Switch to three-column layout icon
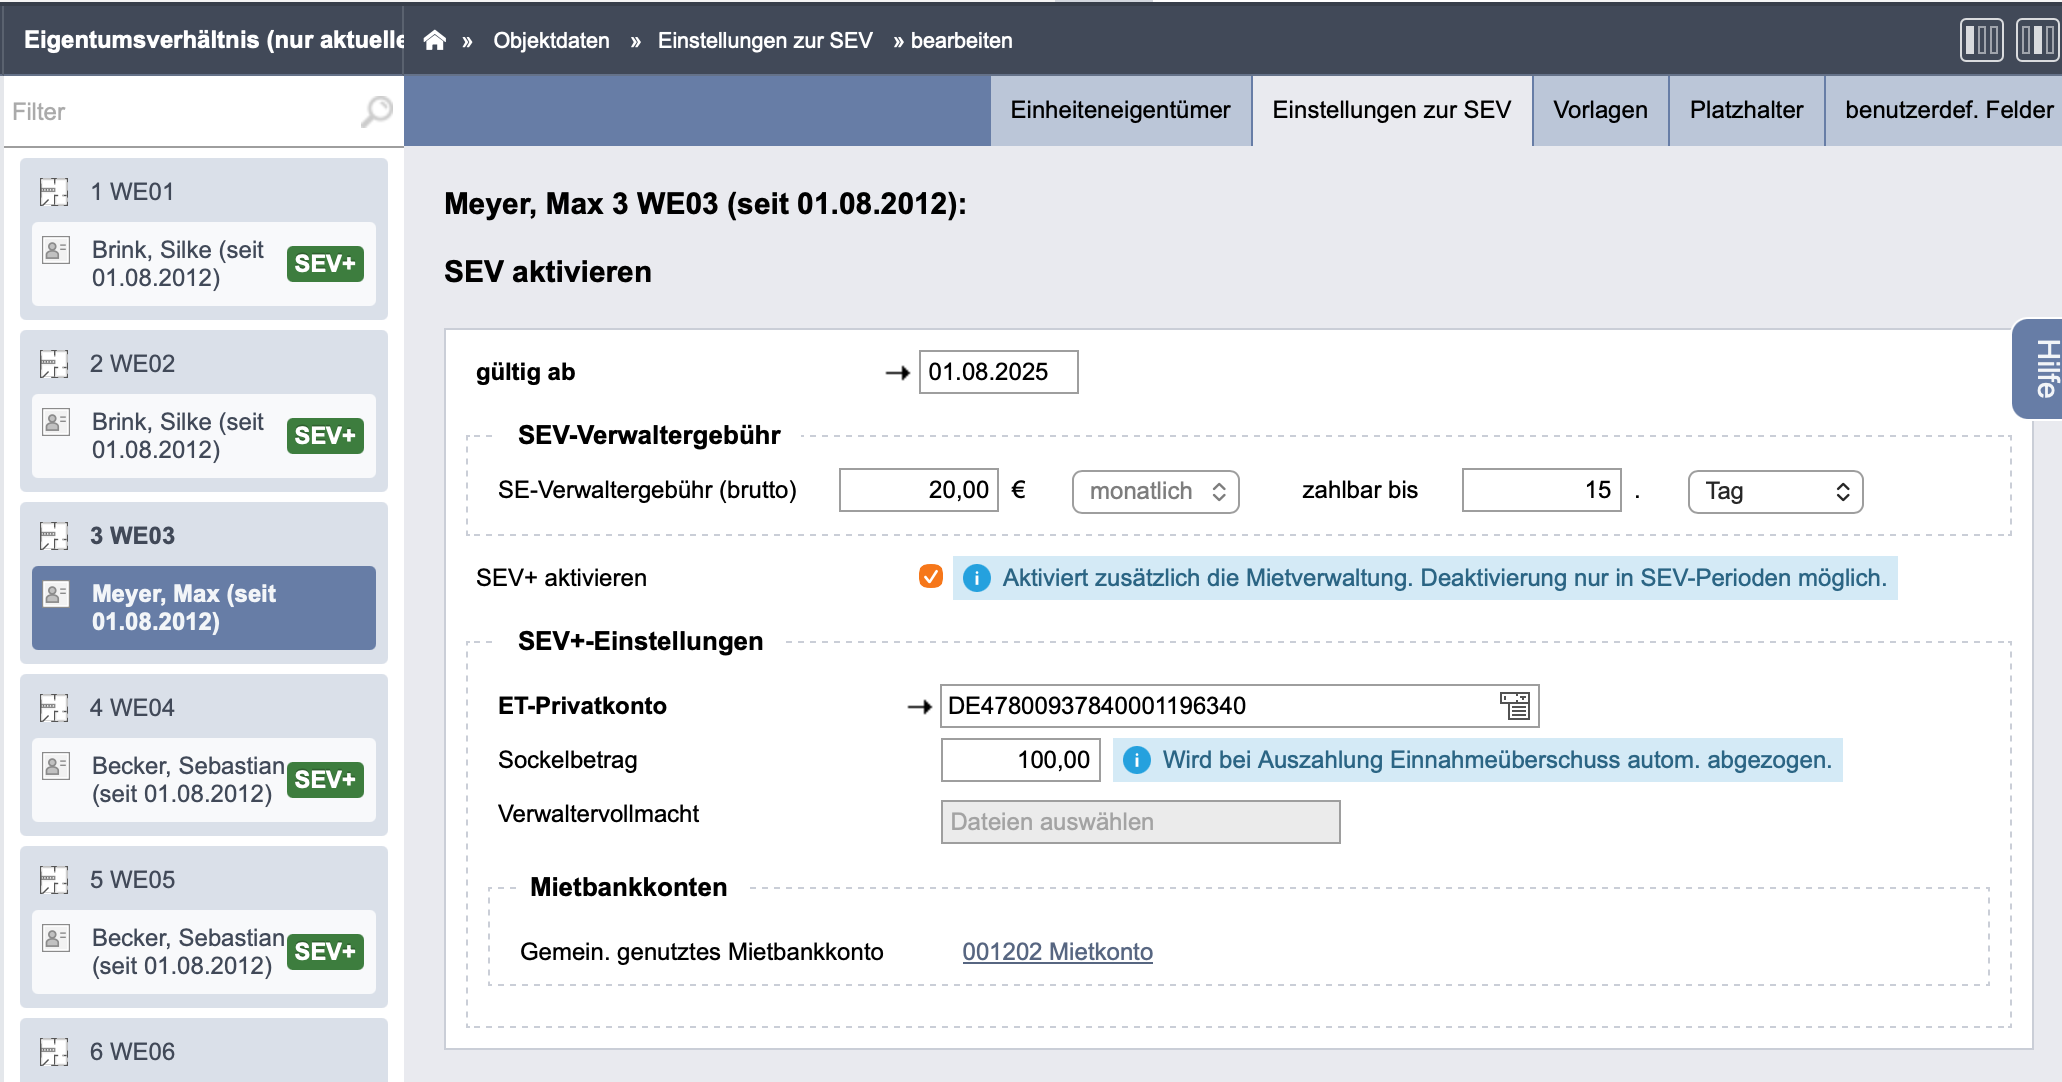2062x1082 pixels. (1981, 40)
